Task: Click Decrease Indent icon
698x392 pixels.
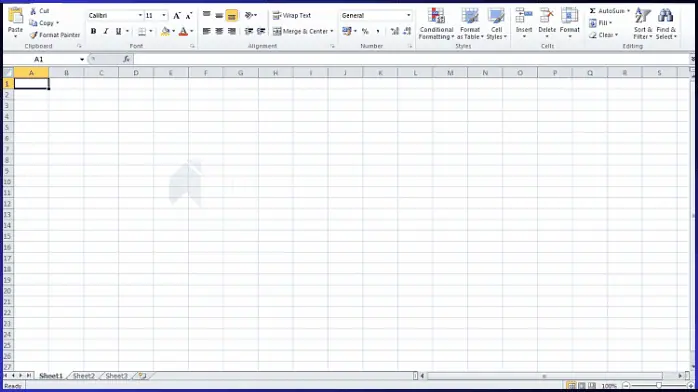Action: pos(249,31)
